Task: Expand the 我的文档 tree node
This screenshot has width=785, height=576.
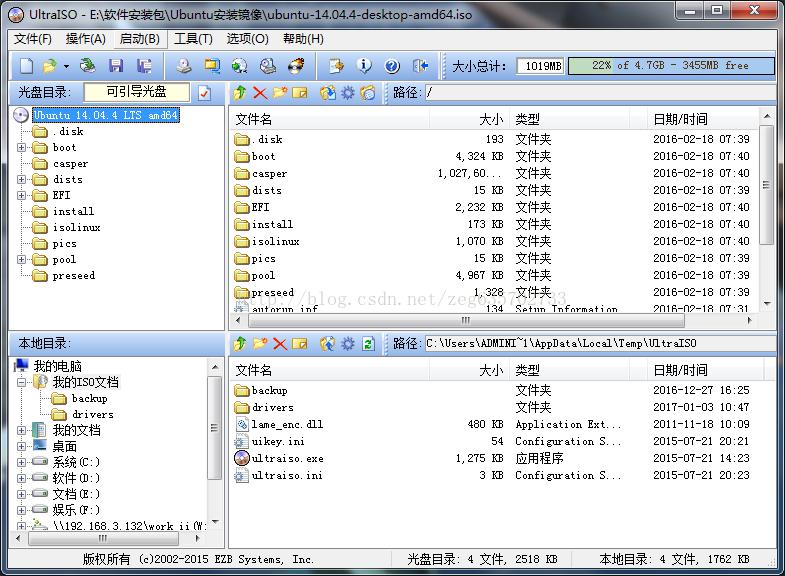Action: pos(21,430)
